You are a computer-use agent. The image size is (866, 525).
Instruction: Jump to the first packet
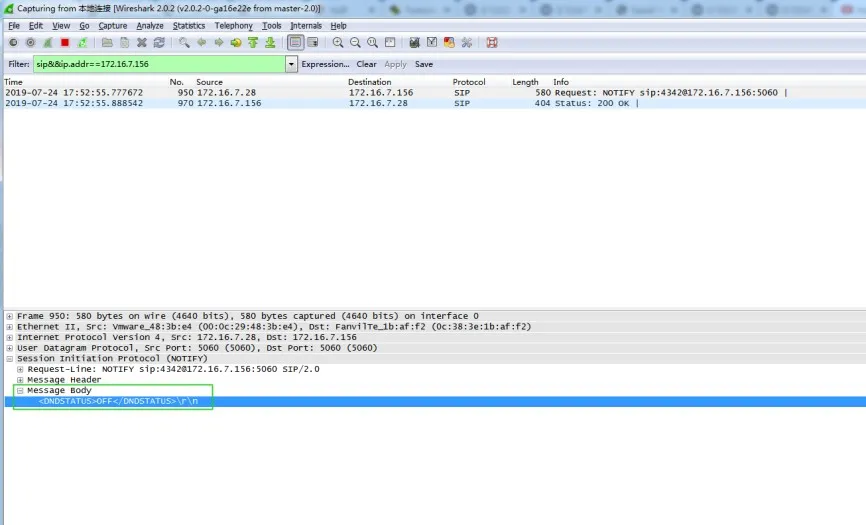point(253,43)
